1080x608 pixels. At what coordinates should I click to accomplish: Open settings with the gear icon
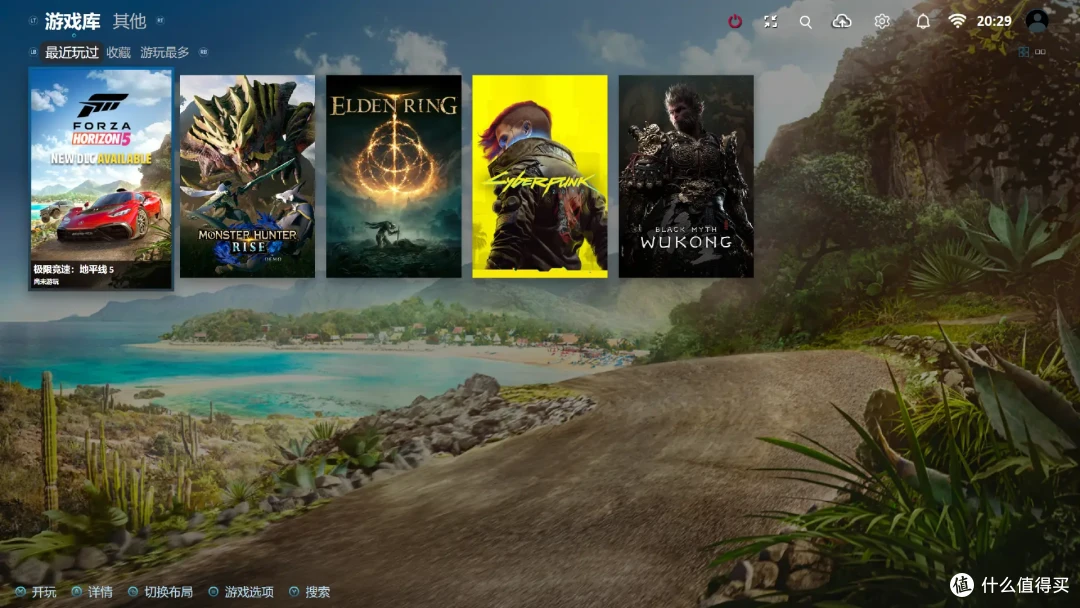point(882,21)
